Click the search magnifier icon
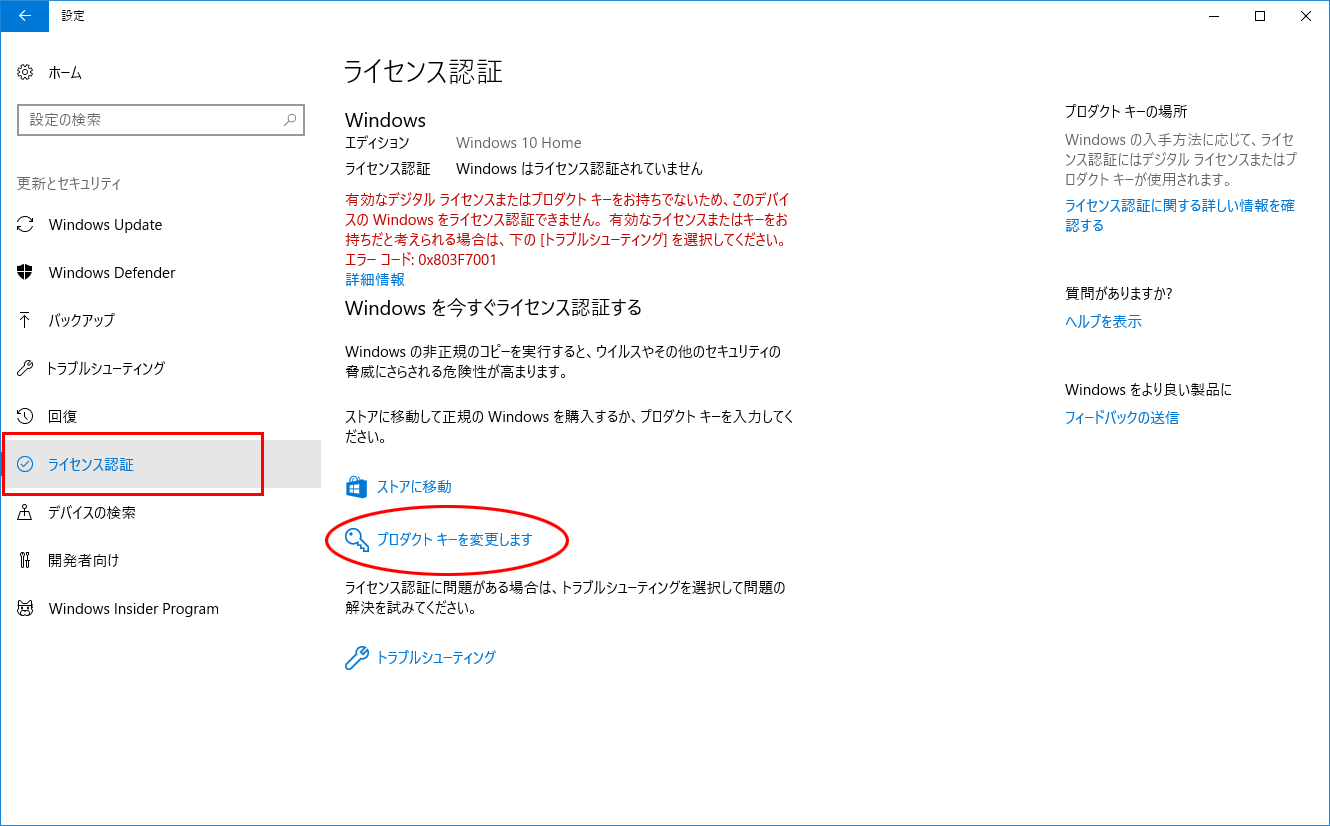Viewport: 1330px width, 826px height. point(290,119)
